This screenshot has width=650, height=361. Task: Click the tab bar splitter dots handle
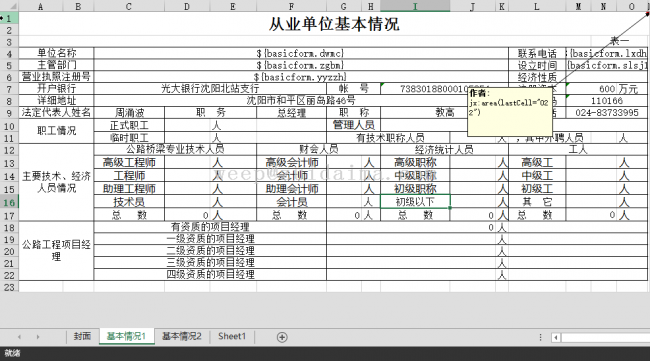(x=540, y=337)
